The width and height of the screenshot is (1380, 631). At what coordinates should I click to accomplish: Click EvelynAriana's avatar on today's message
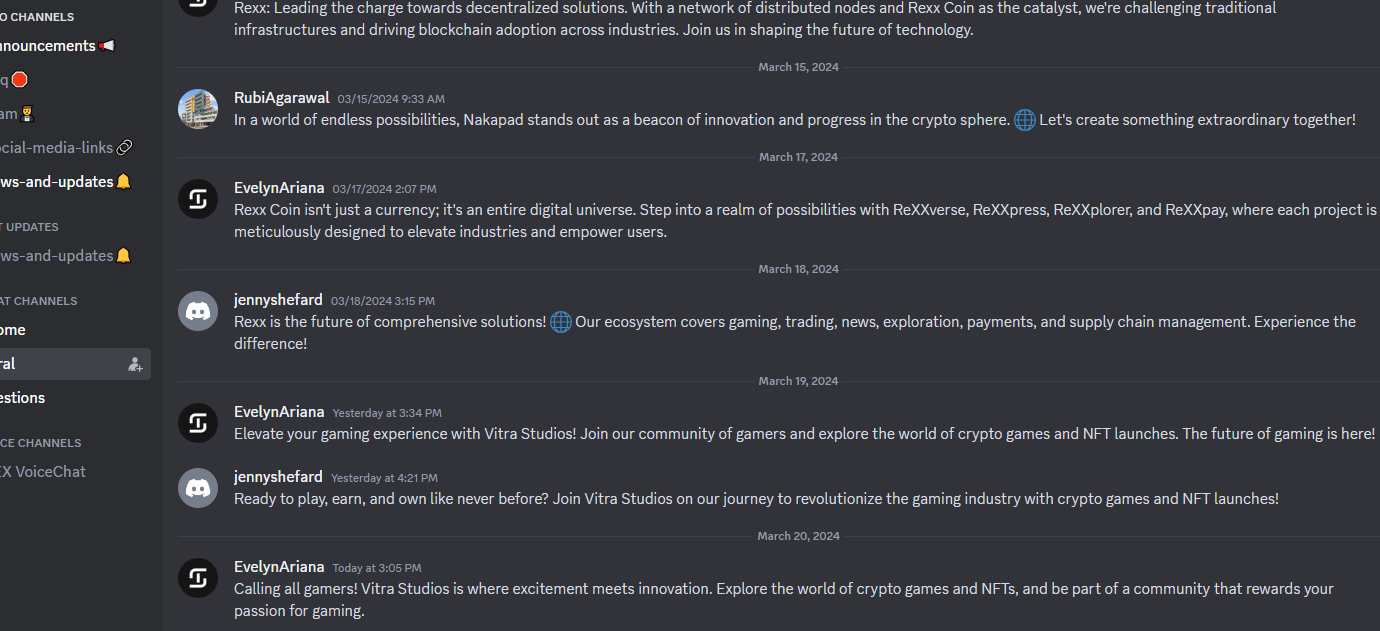pyautogui.click(x=198, y=578)
